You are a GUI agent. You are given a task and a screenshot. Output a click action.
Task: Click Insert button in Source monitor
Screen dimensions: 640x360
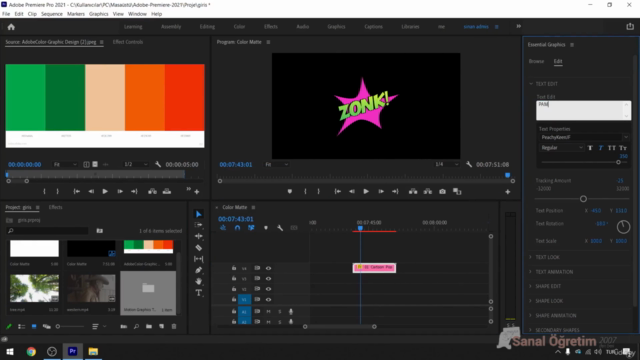152,191
